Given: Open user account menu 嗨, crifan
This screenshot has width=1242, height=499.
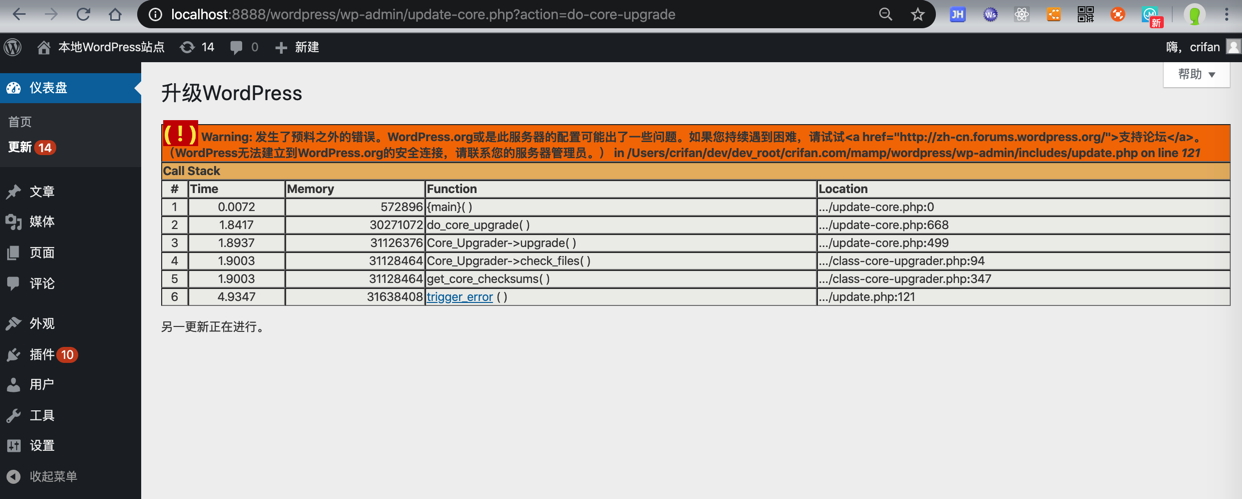Looking at the screenshot, I should click(1203, 47).
